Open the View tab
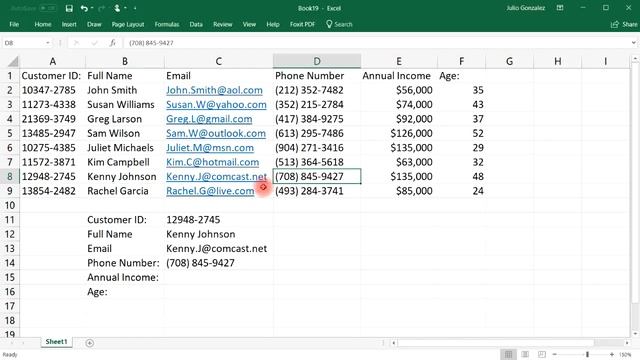 click(x=249, y=24)
